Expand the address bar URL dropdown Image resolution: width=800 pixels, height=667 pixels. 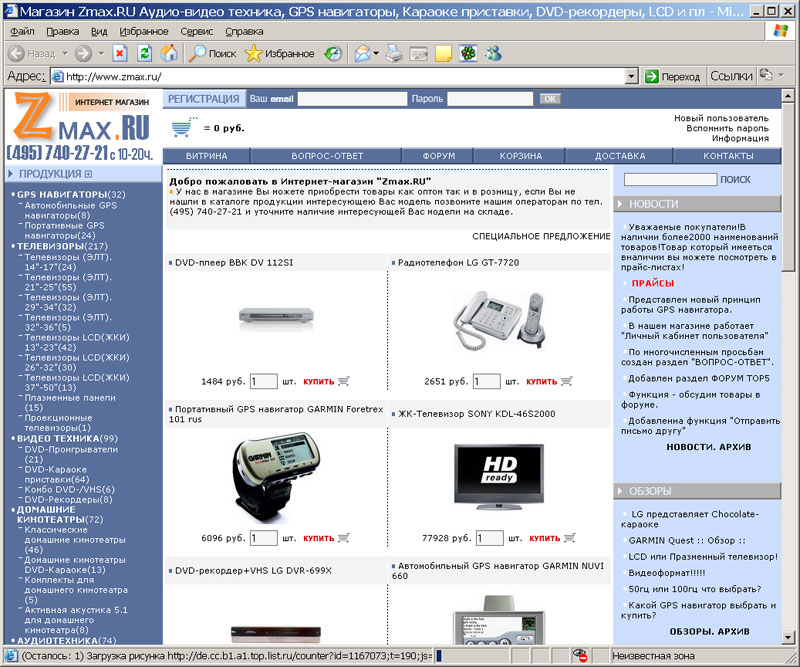click(632, 77)
